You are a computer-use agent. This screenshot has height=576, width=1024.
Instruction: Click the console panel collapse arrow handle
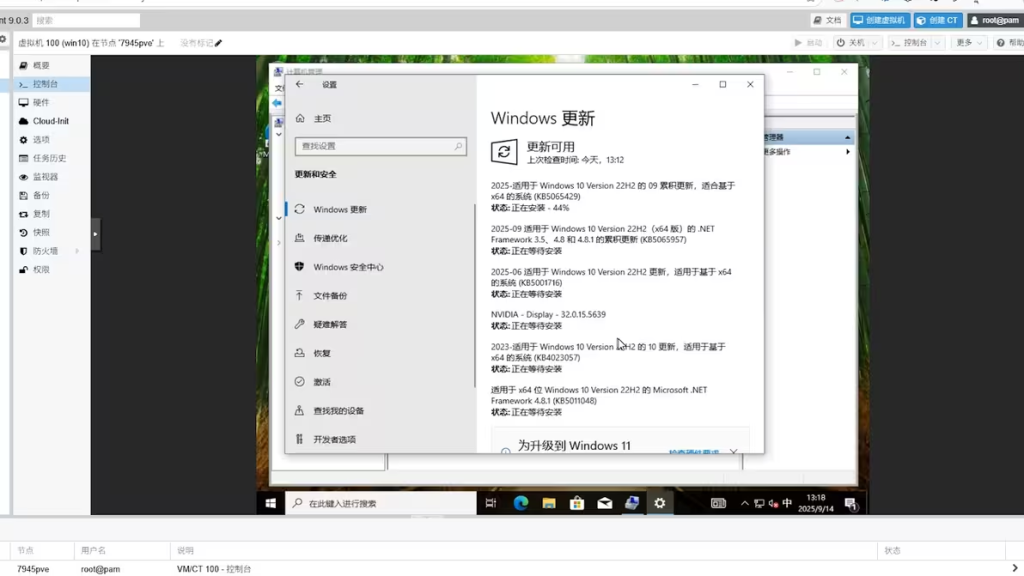pyautogui.click(x=96, y=234)
